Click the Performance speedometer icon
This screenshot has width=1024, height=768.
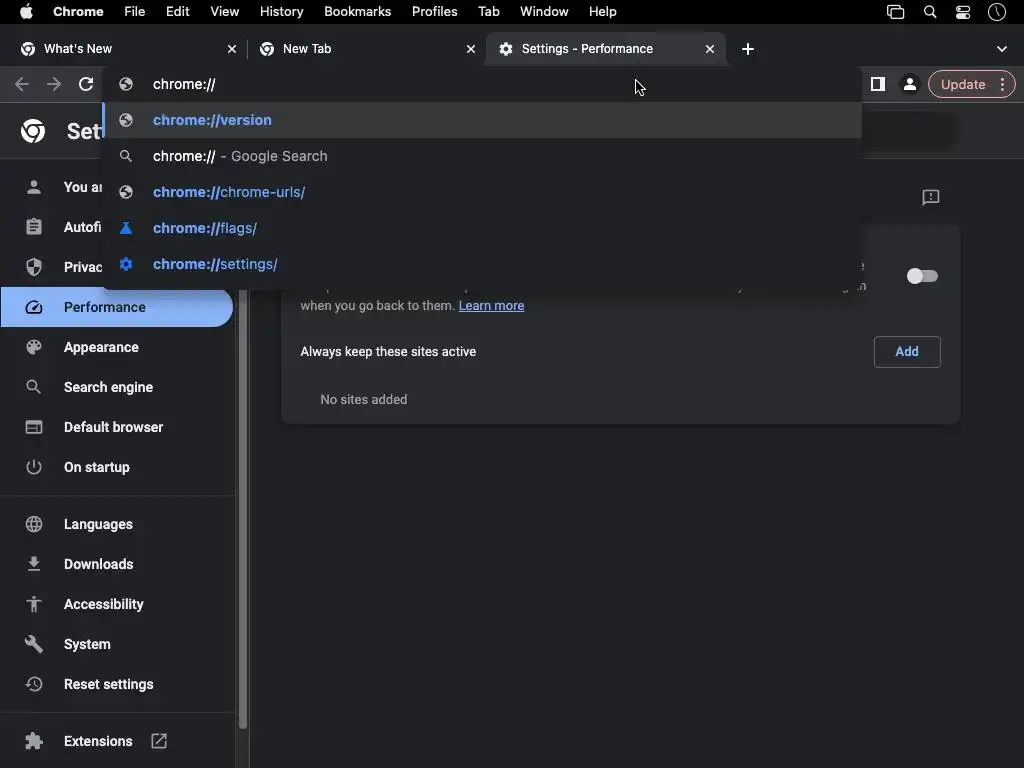tap(34, 308)
